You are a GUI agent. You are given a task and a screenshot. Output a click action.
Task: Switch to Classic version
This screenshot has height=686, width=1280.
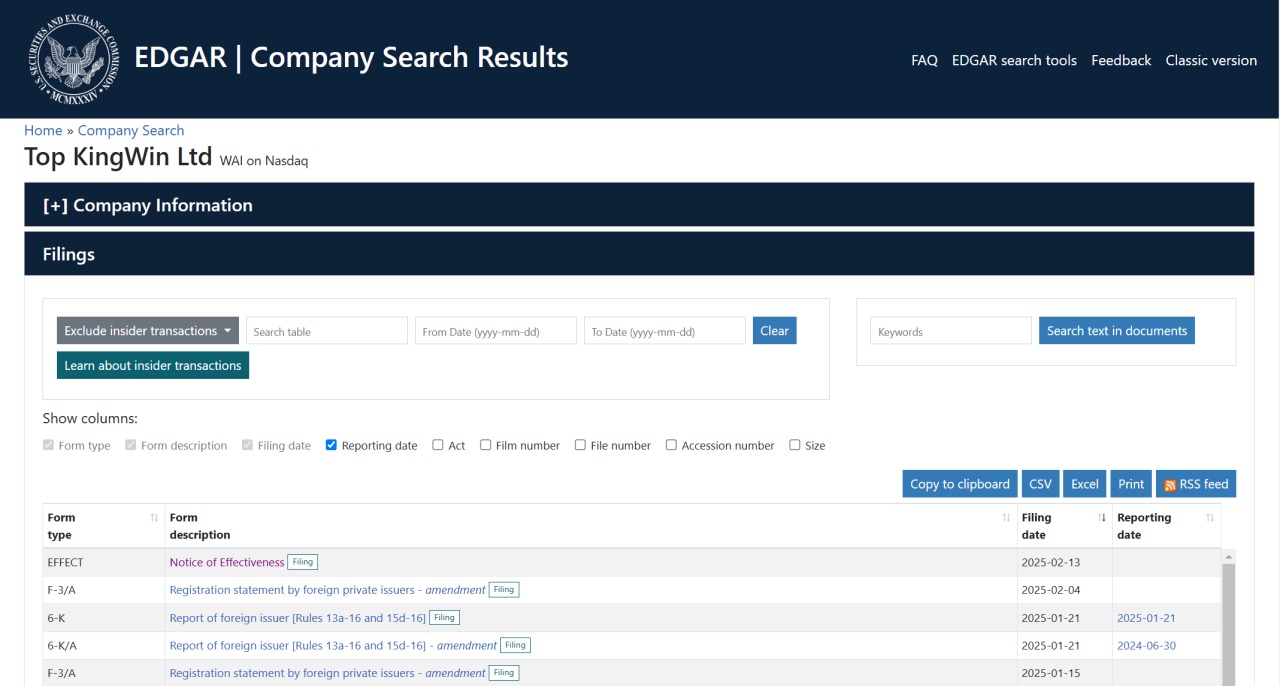point(1211,60)
